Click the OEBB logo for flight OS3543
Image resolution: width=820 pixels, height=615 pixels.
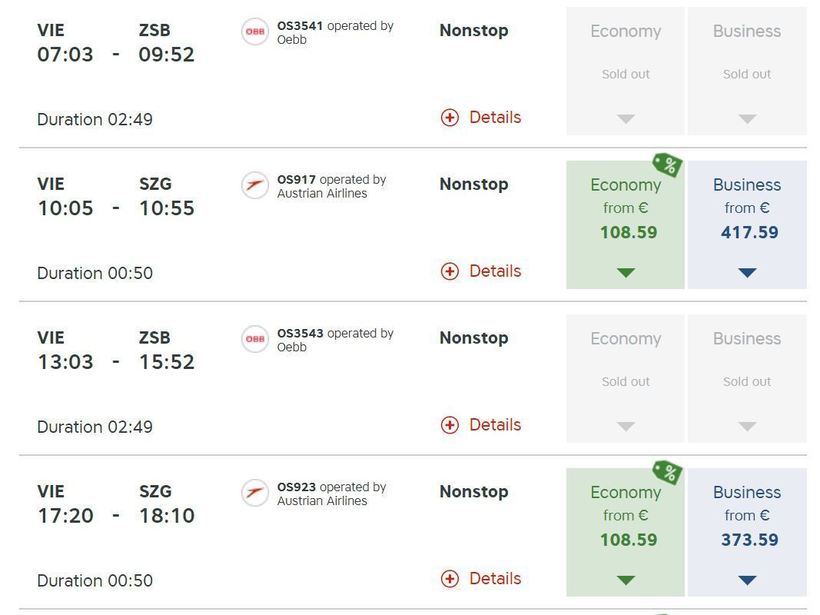255,340
